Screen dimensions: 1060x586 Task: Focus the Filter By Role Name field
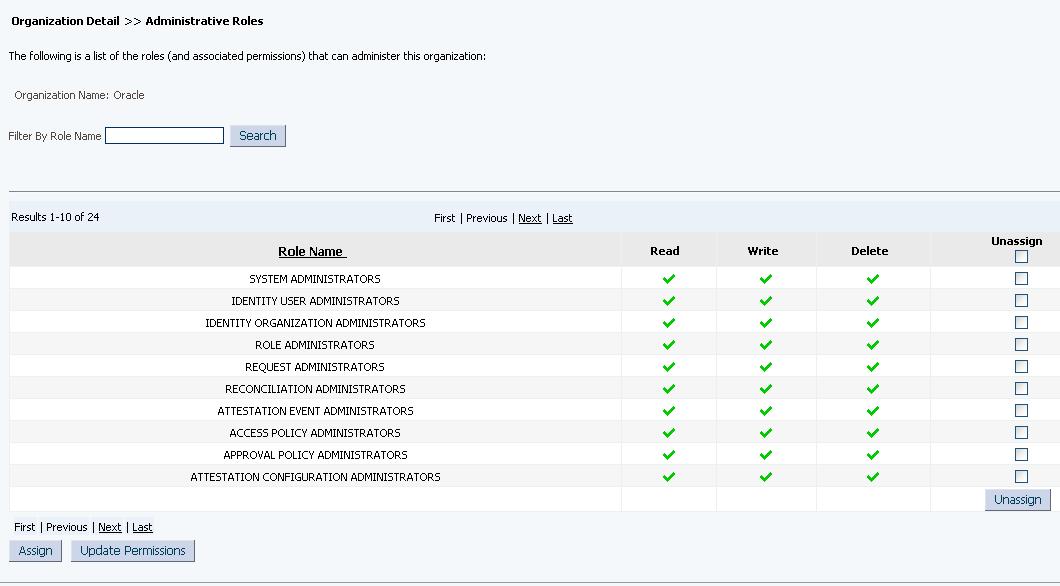pos(164,136)
